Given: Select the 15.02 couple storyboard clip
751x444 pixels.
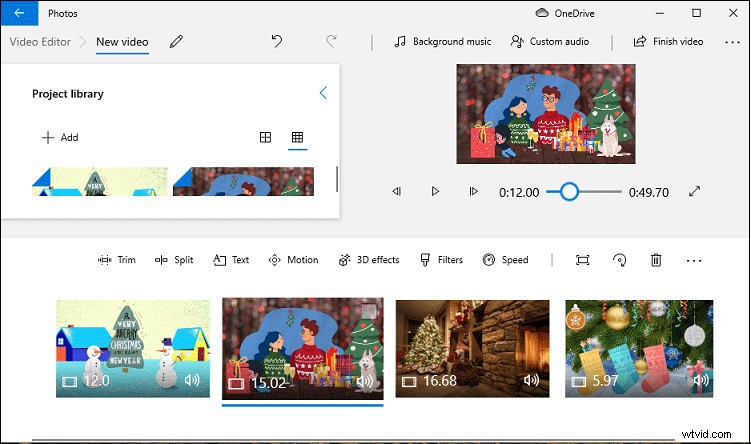Looking at the screenshot, I should point(303,349).
